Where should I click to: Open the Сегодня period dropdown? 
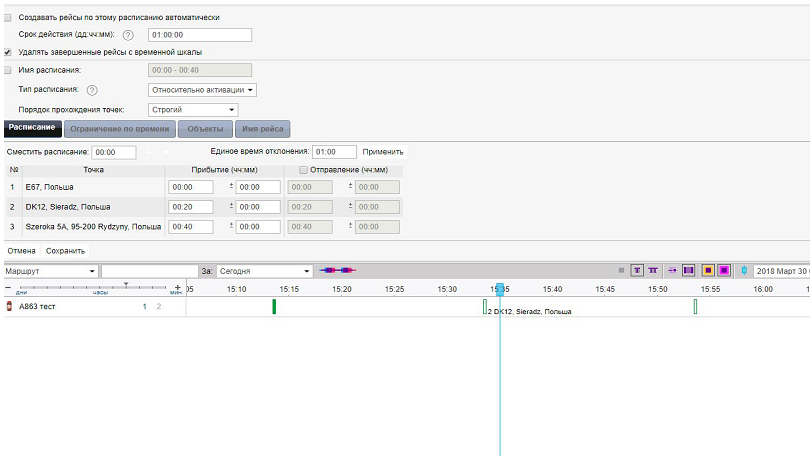click(x=264, y=271)
